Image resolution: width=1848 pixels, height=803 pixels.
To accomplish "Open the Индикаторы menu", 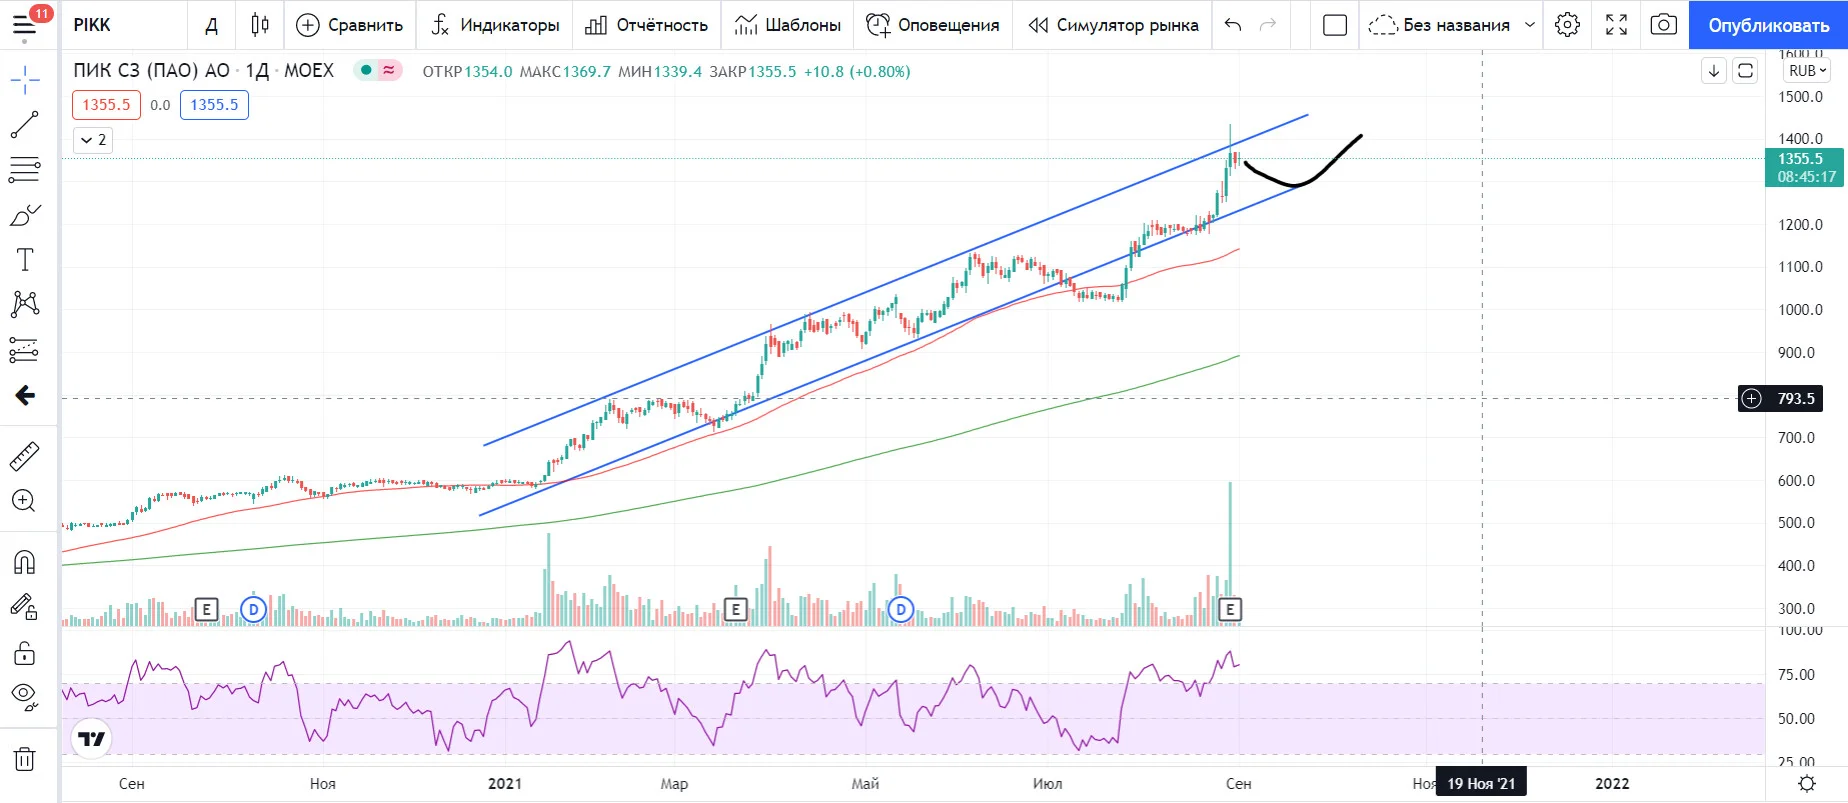I will 495,25.
